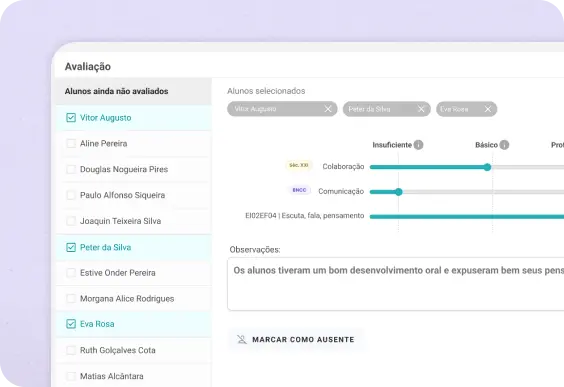The image size is (564, 387).
Task: Select the name Peter da Silva in list
Action: (105, 247)
